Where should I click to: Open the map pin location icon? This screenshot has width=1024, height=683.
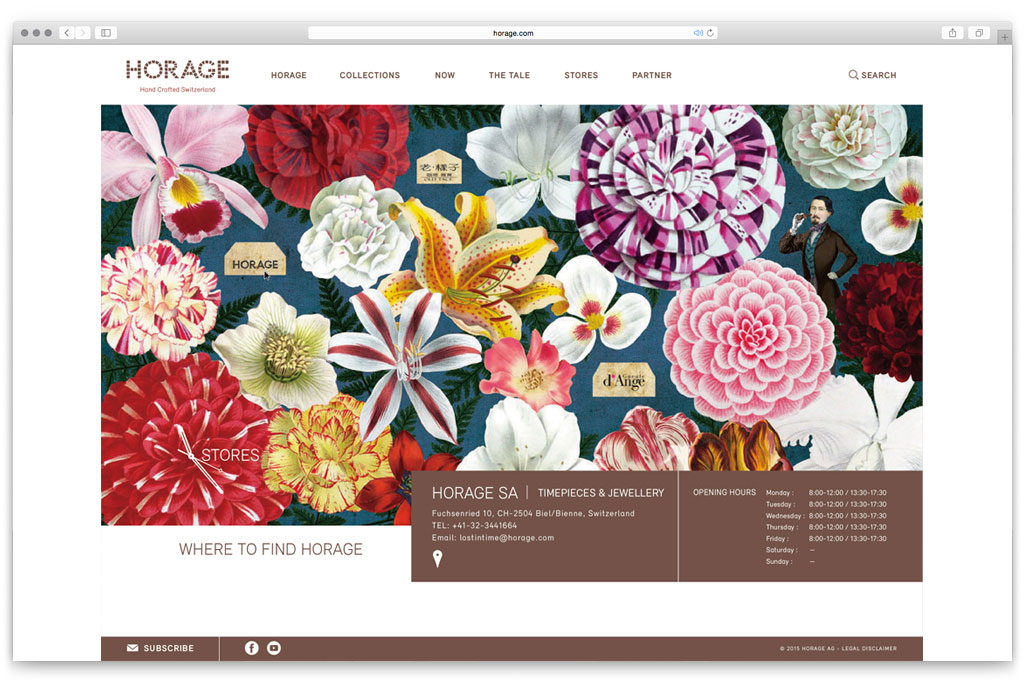click(x=438, y=558)
